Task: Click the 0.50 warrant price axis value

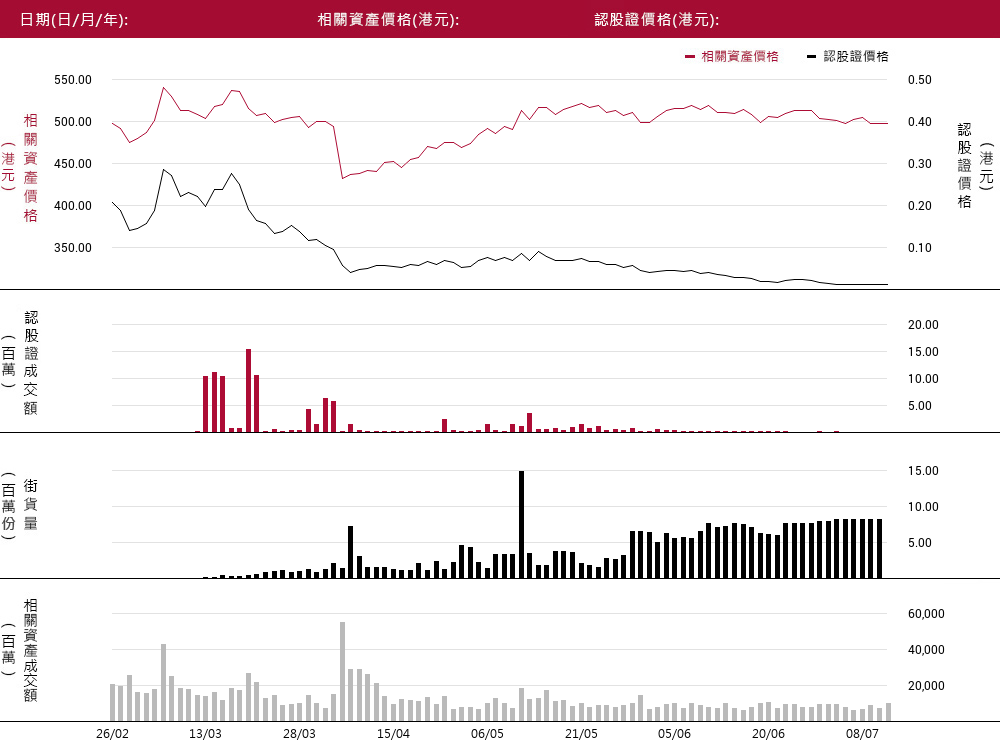Action: pos(920,80)
